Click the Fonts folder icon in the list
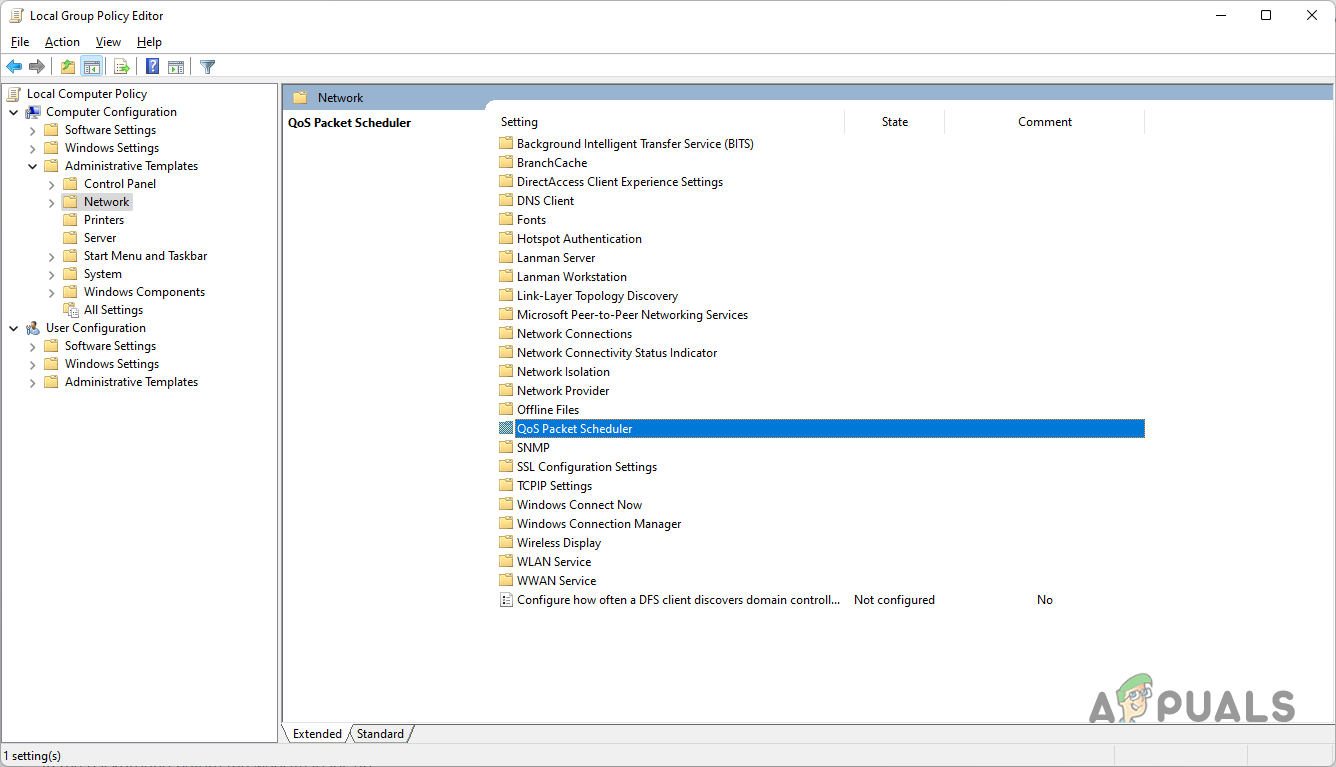 coord(506,220)
